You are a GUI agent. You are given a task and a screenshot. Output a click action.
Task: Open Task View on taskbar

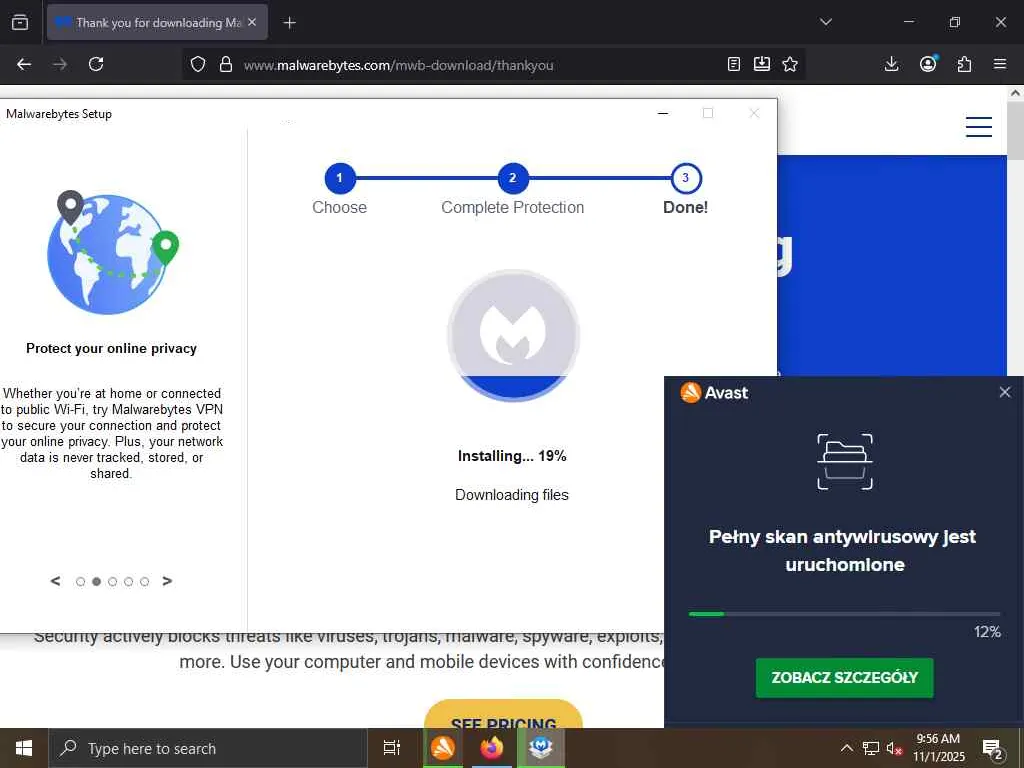(x=392, y=748)
